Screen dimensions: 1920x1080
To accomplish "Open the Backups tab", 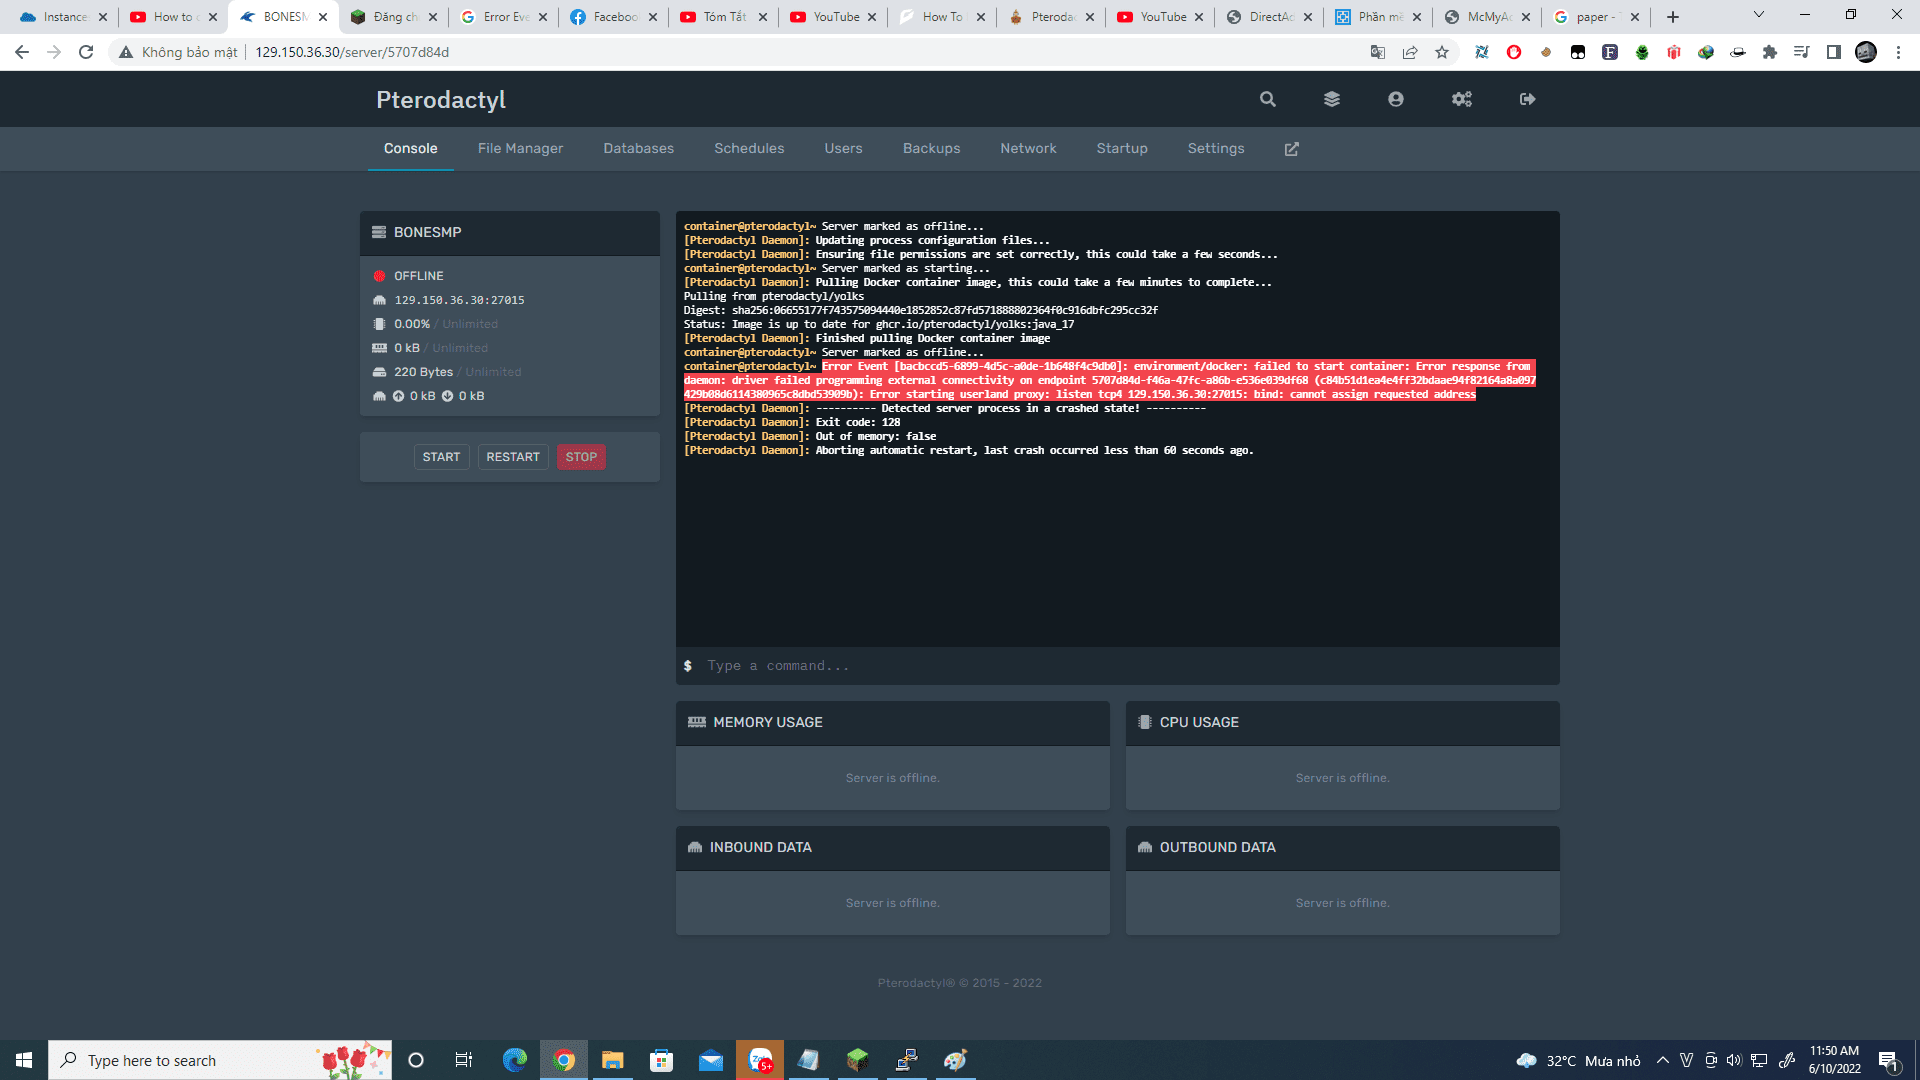I will (x=931, y=149).
